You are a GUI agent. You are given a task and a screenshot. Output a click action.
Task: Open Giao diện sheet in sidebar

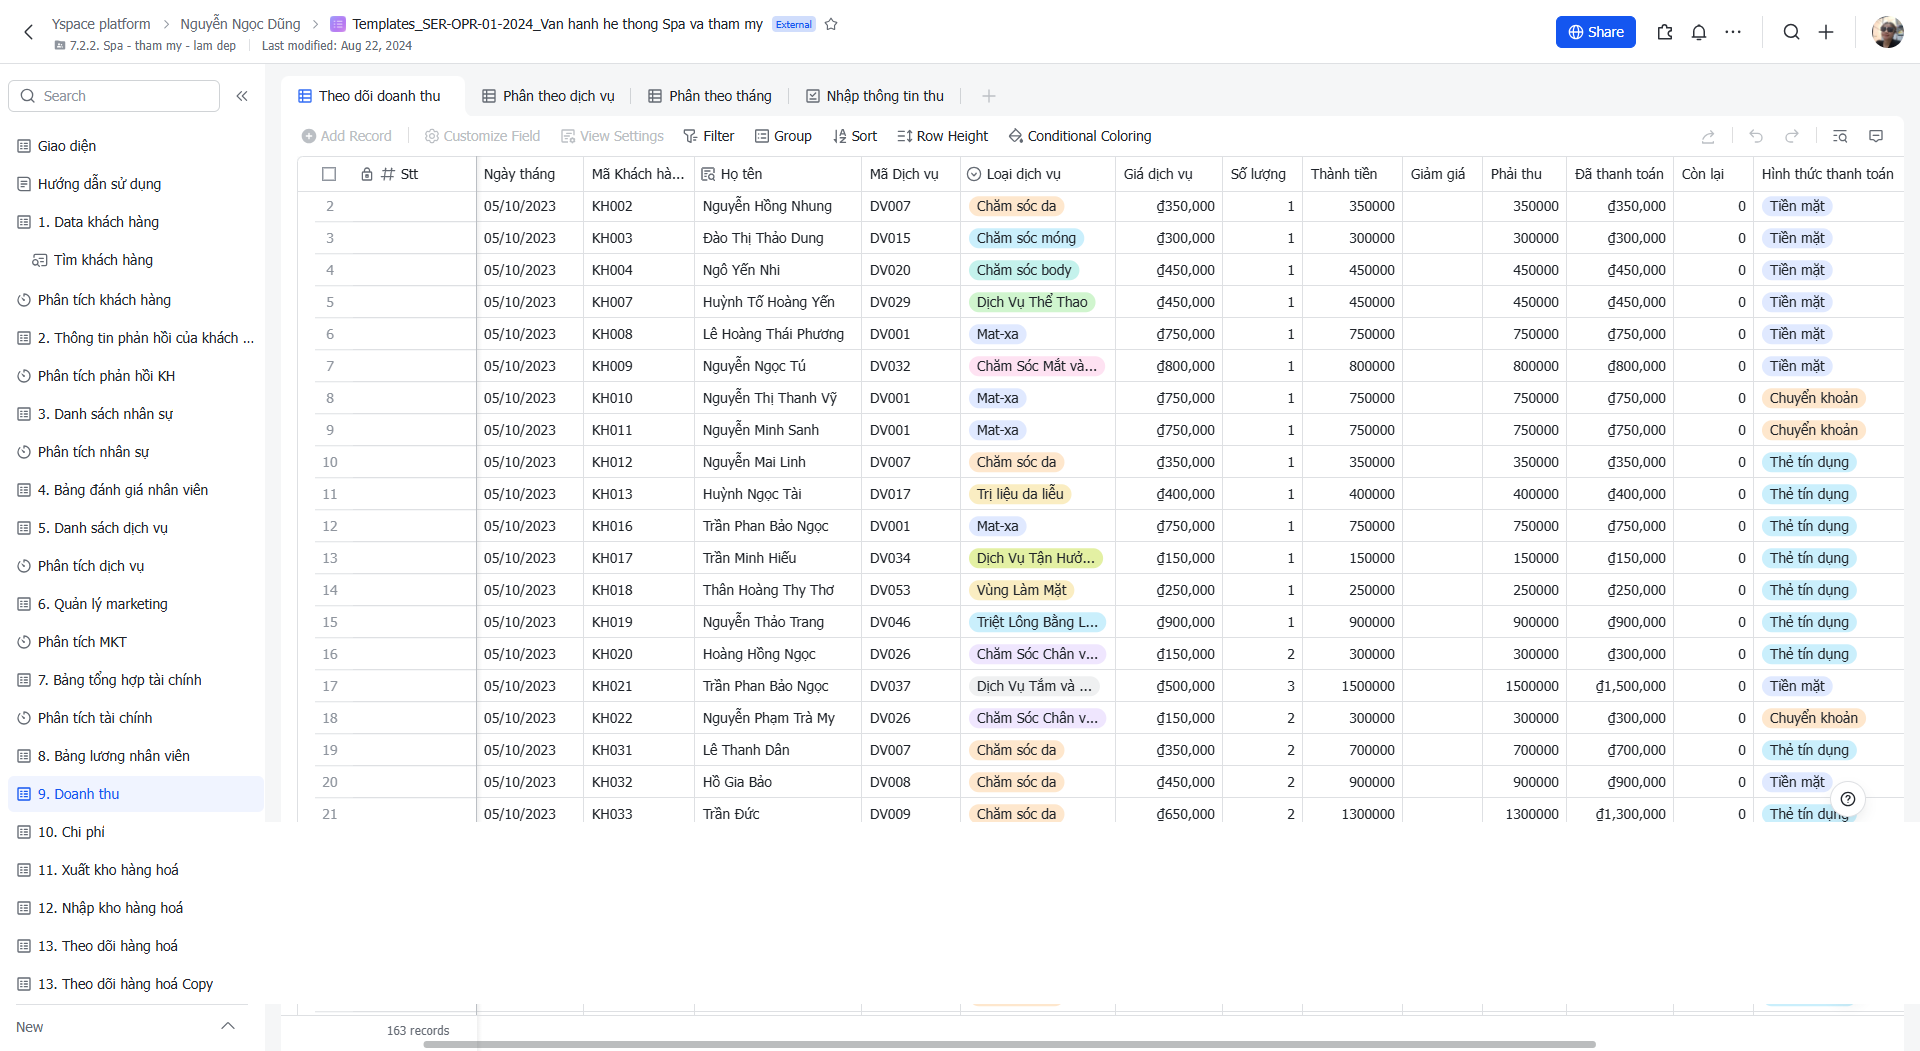(x=66, y=146)
